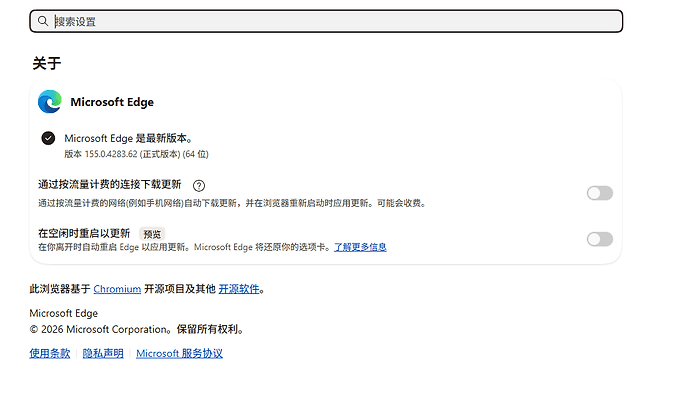This screenshot has width=690, height=419.
Task: Enable downloading updates over metered connections
Action: coord(600,193)
